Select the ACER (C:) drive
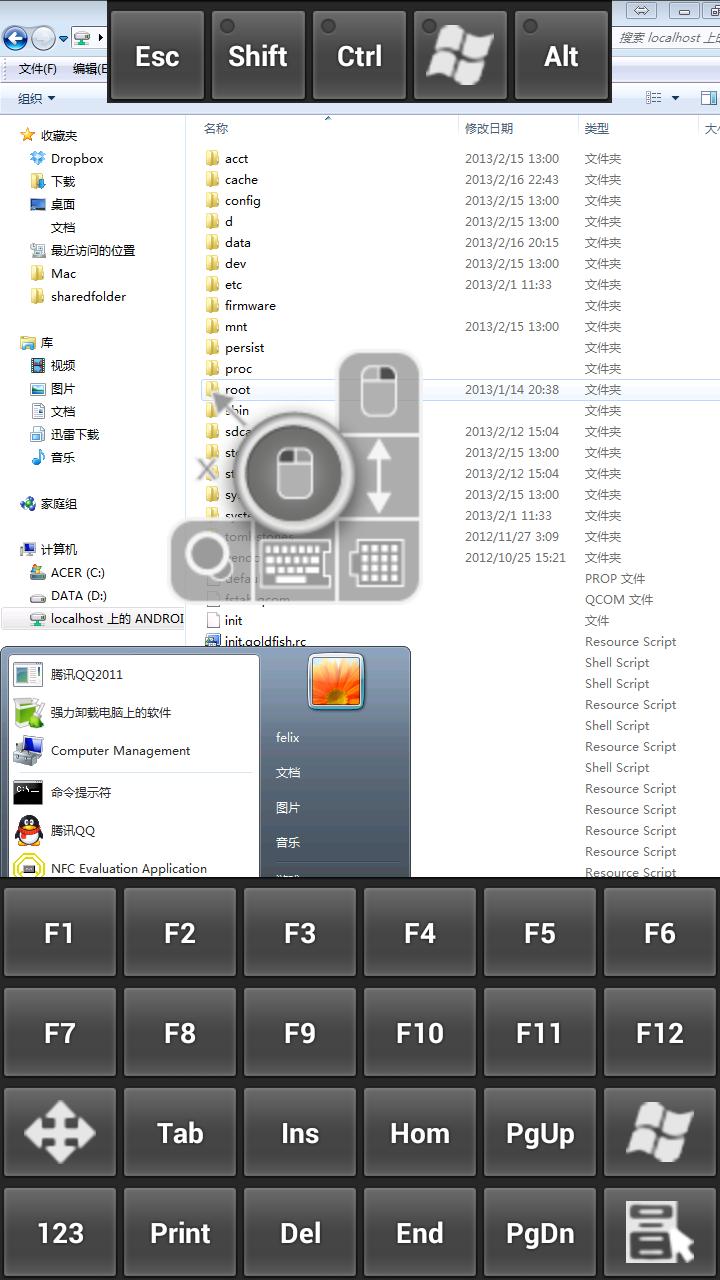The width and height of the screenshot is (720, 1280). 77,573
